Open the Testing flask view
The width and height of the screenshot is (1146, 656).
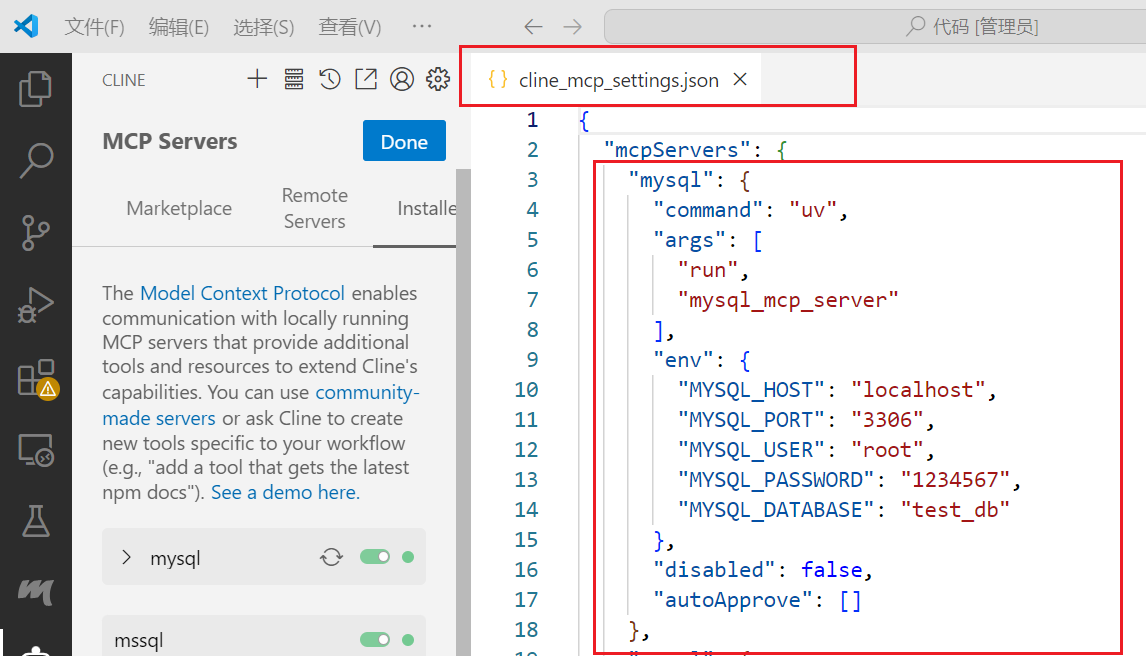click(35, 522)
